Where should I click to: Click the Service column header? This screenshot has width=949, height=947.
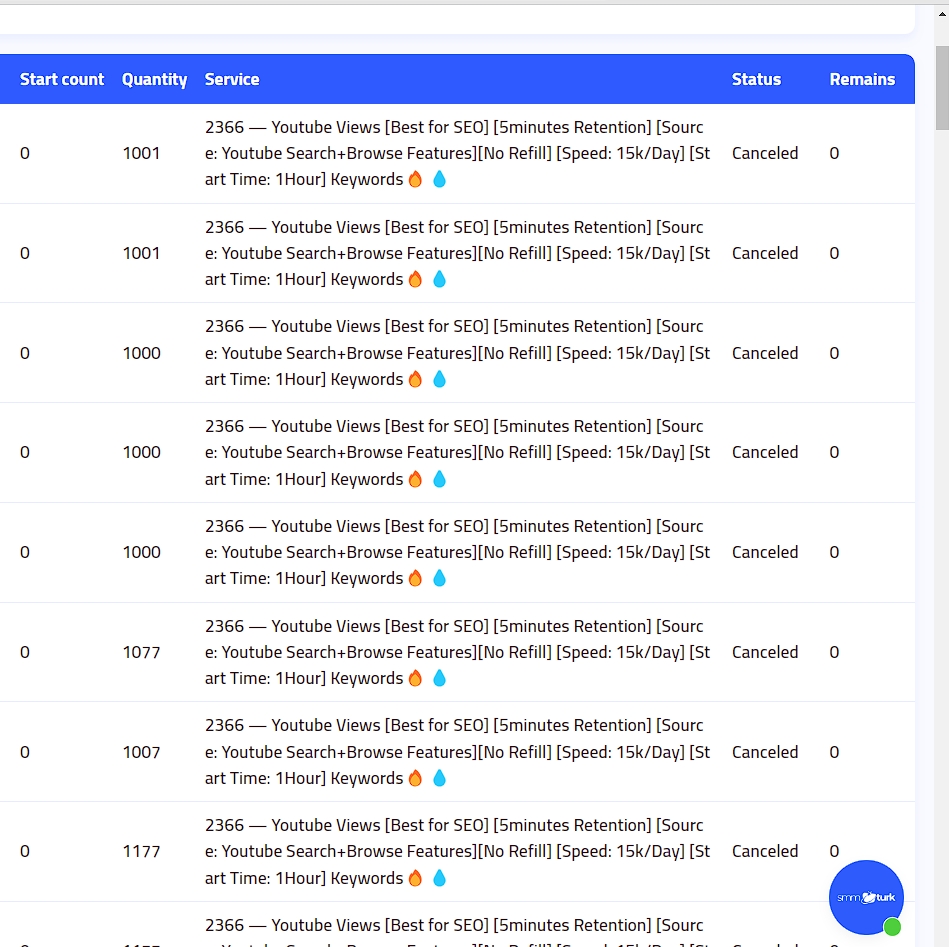pos(232,79)
